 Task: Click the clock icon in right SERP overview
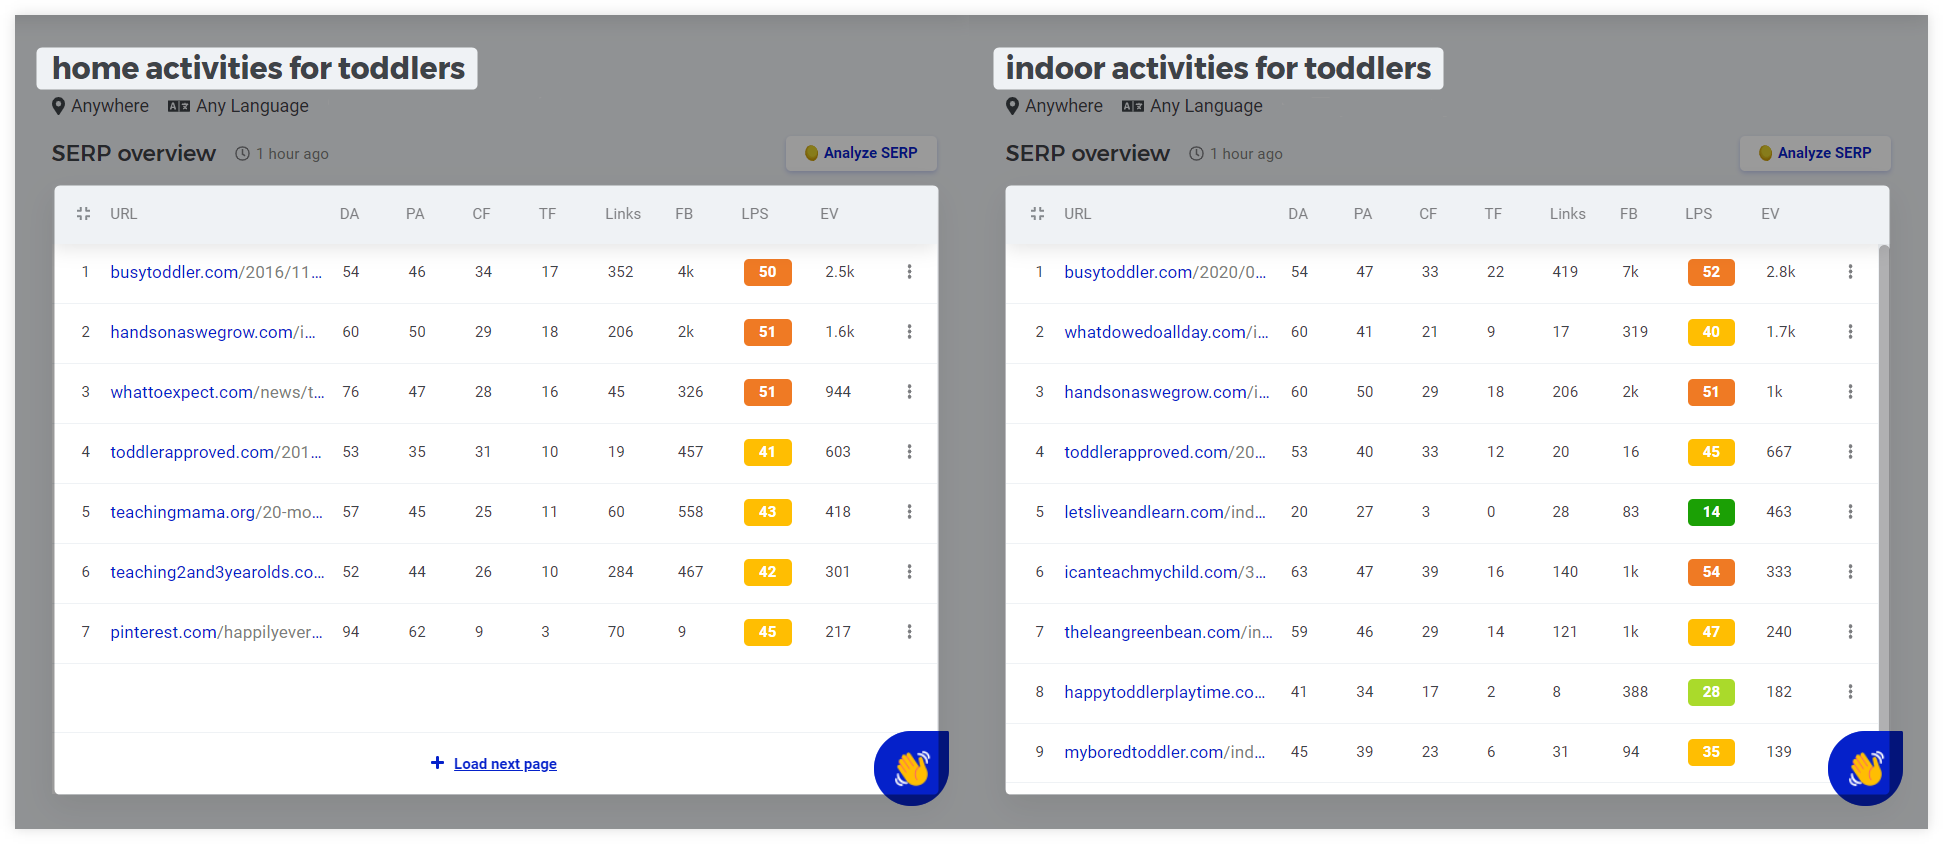pos(1196,154)
